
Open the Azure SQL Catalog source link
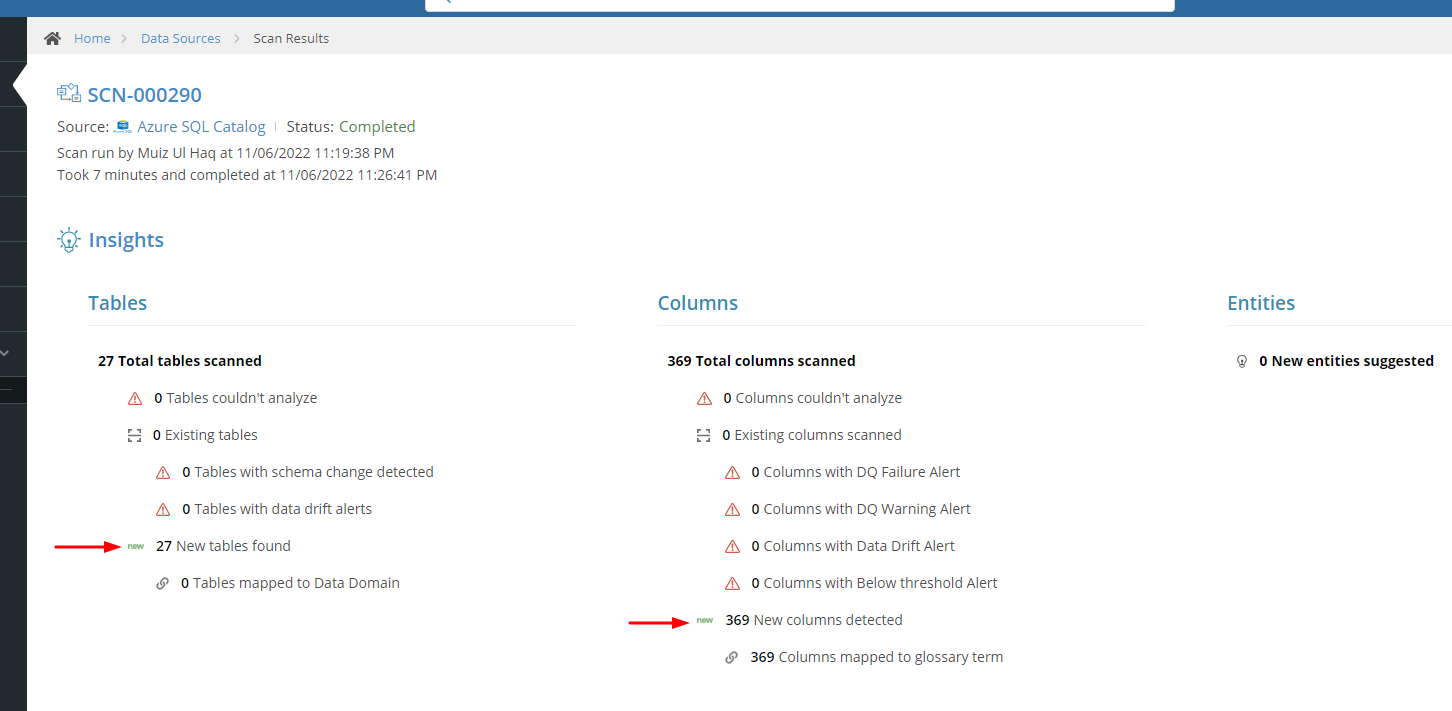coord(201,126)
